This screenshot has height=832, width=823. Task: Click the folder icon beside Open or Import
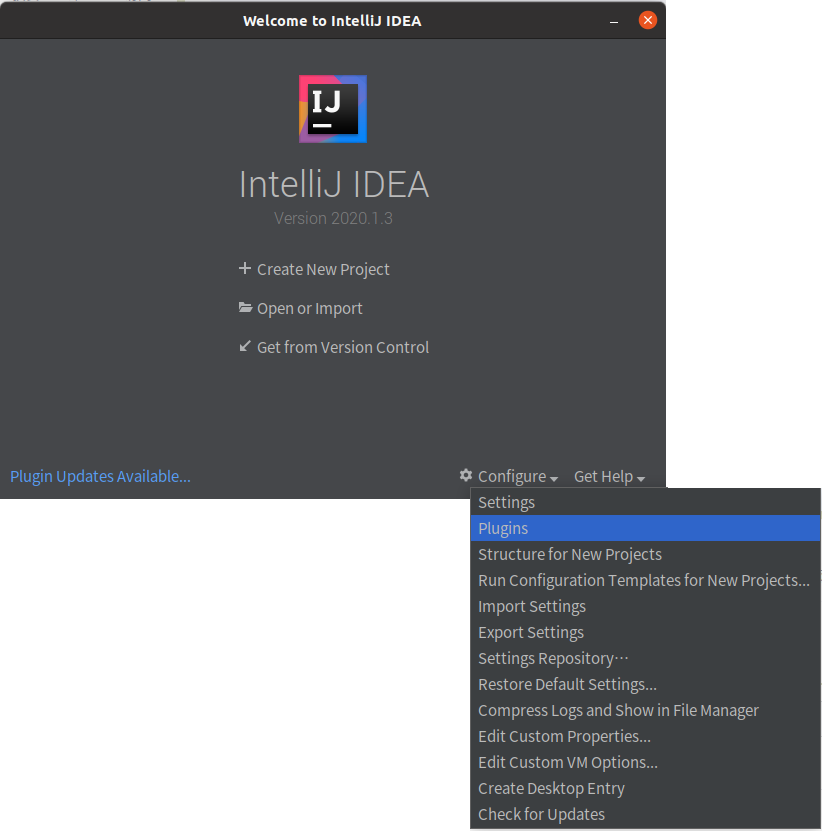point(245,307)
